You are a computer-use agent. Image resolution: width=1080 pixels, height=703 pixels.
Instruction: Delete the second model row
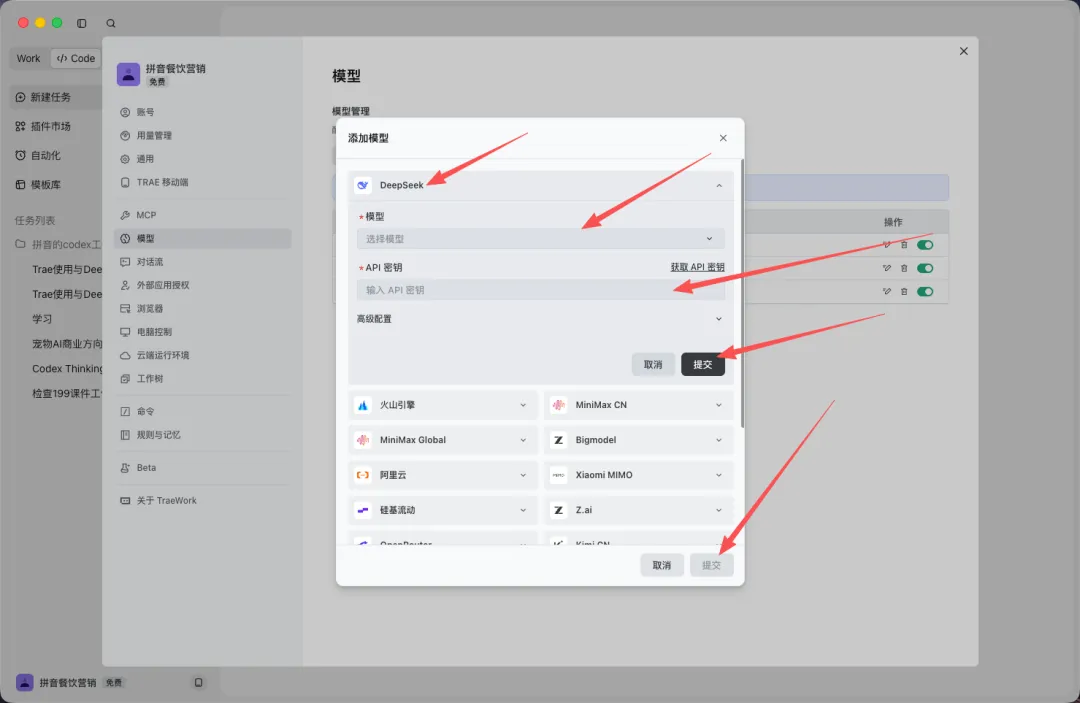(x=904, y=269)
